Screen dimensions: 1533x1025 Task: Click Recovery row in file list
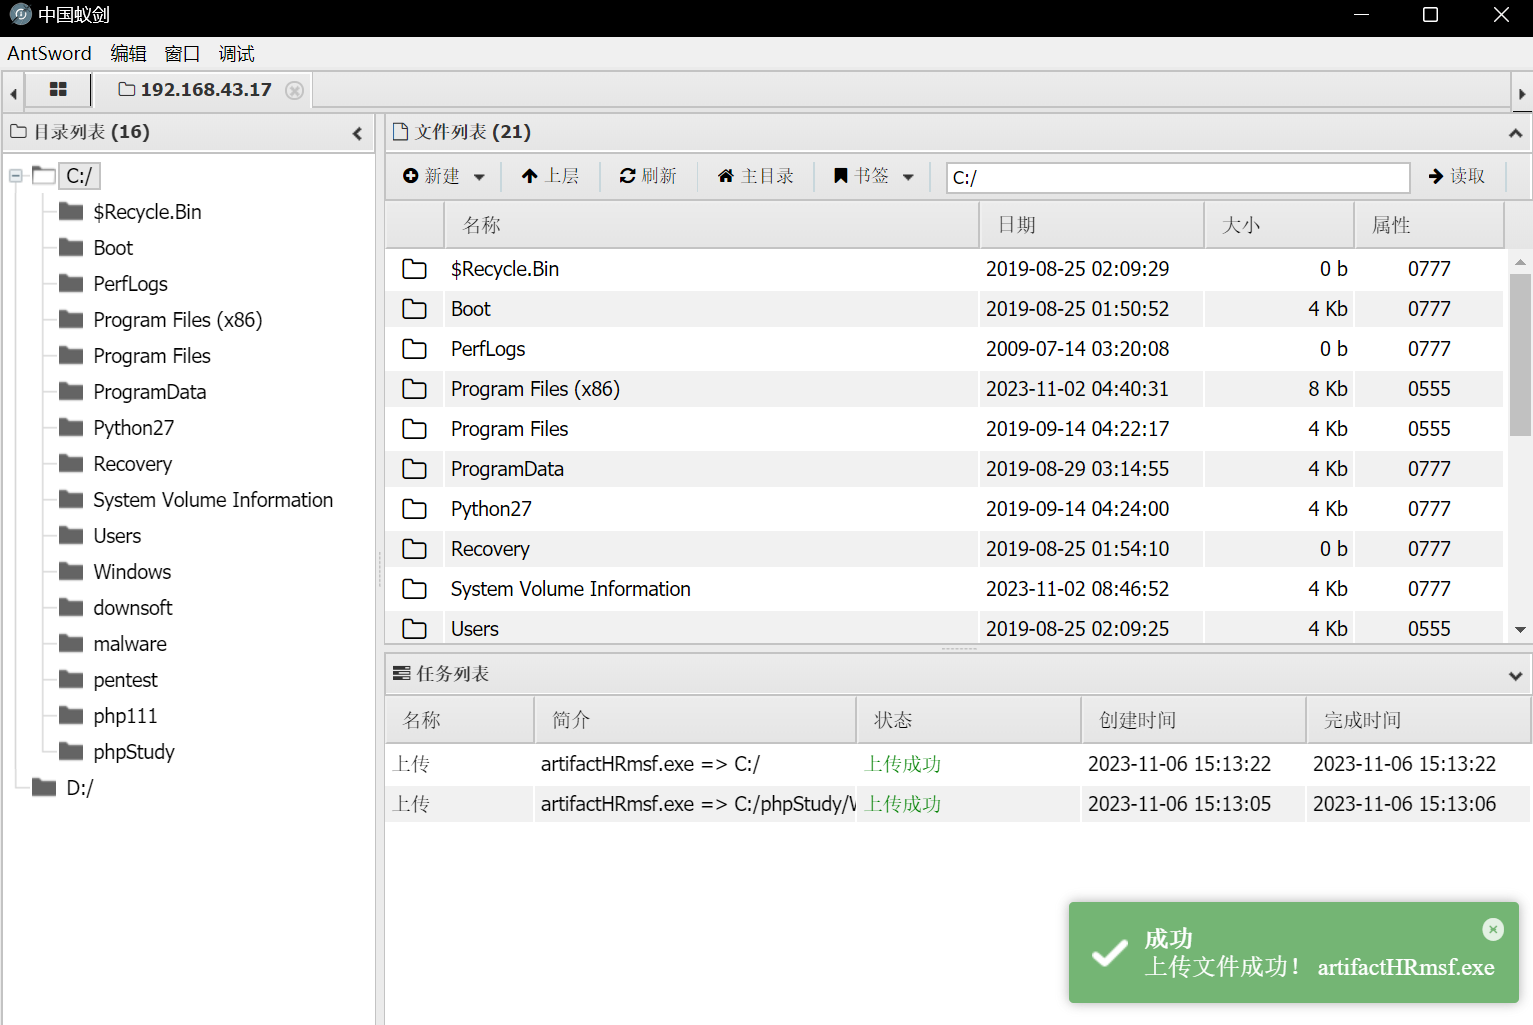click(944, 549)
